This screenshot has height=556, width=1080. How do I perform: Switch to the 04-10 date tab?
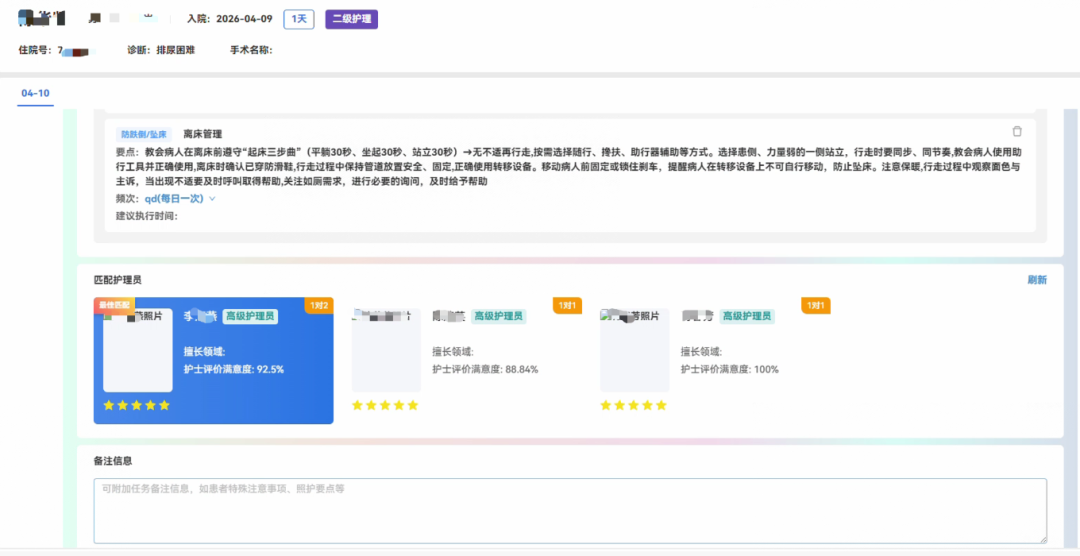36,93
